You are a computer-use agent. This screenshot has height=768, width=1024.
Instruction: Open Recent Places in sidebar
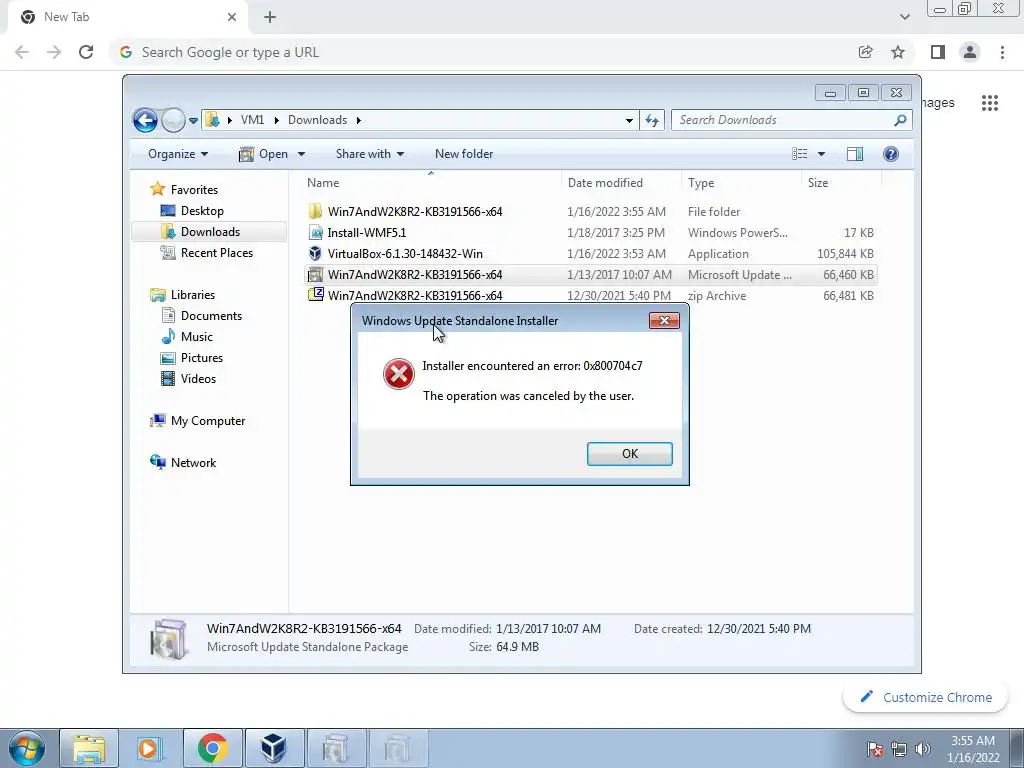[x=216, y=253]
